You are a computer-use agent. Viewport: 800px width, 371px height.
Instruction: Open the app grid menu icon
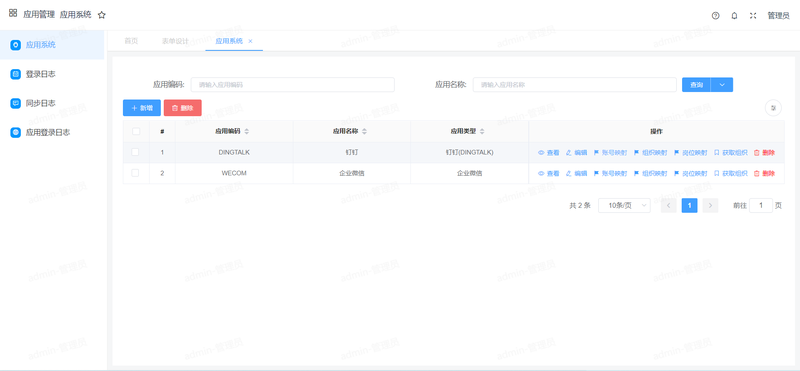(x=13, y=13)
